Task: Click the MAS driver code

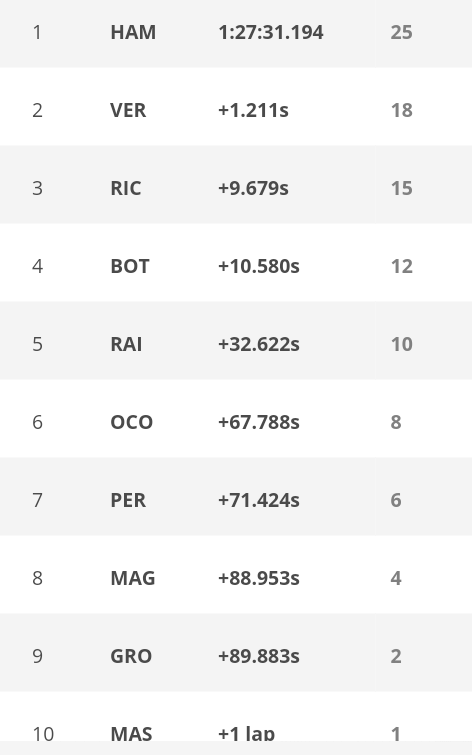Action: pos(131,734)
